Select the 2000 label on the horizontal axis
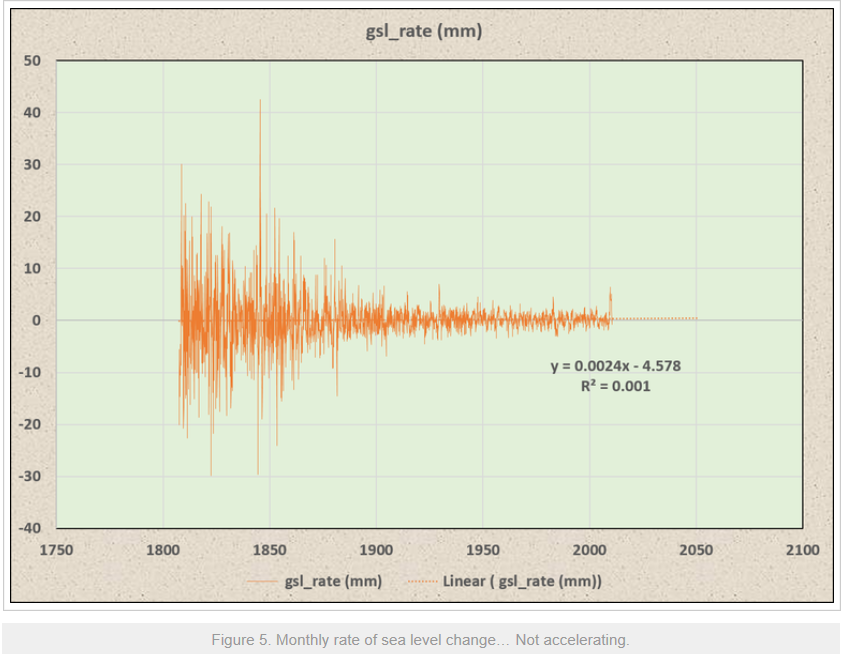Screen dimensions: 843x654 click(x=589, y=550)
